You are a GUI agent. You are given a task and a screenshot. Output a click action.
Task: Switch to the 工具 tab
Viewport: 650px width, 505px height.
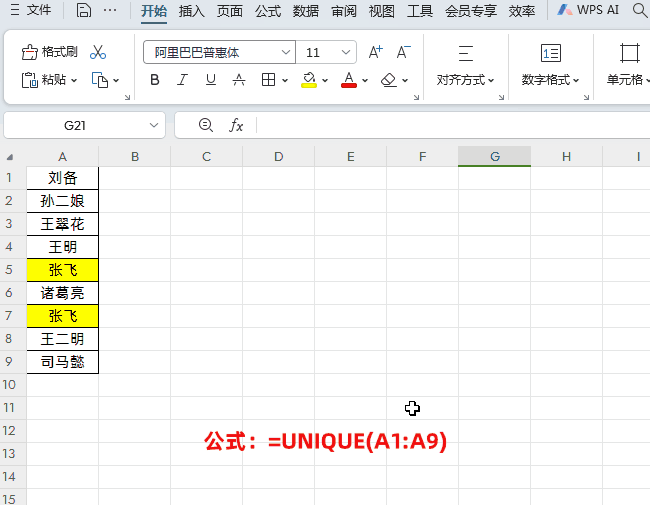point(420,11)
